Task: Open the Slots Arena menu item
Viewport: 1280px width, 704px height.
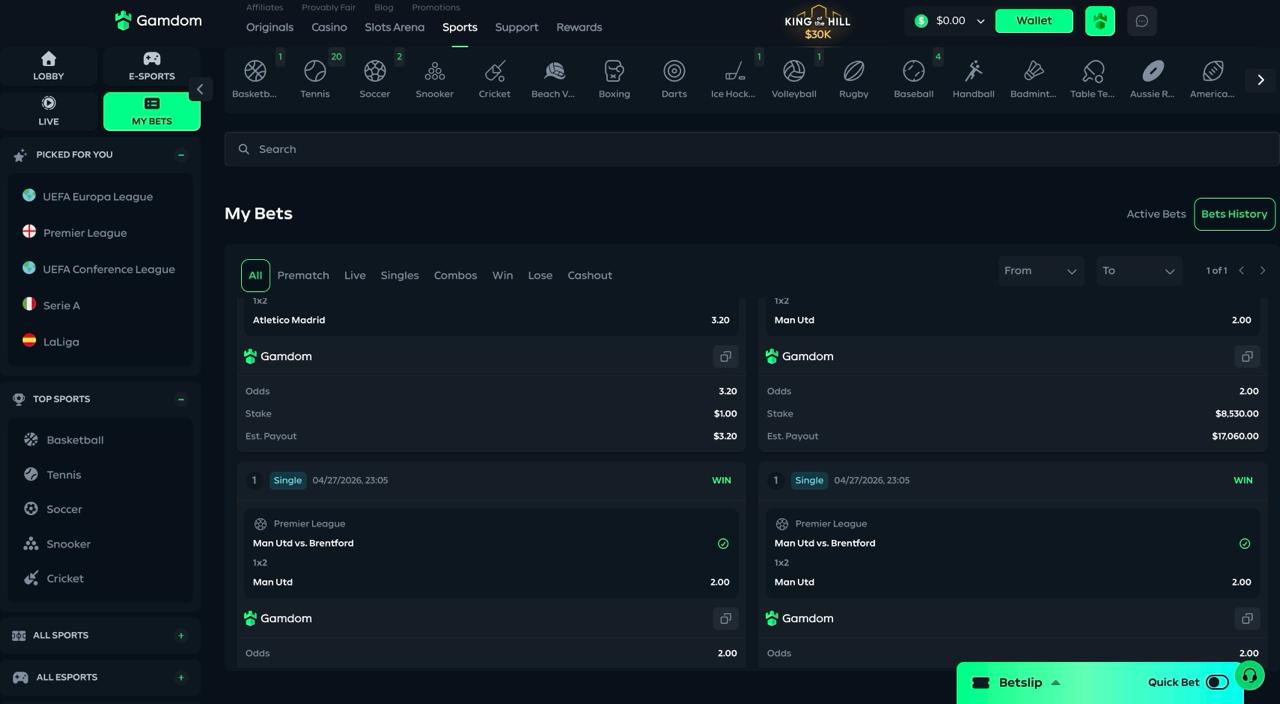Action: [394, 27]
